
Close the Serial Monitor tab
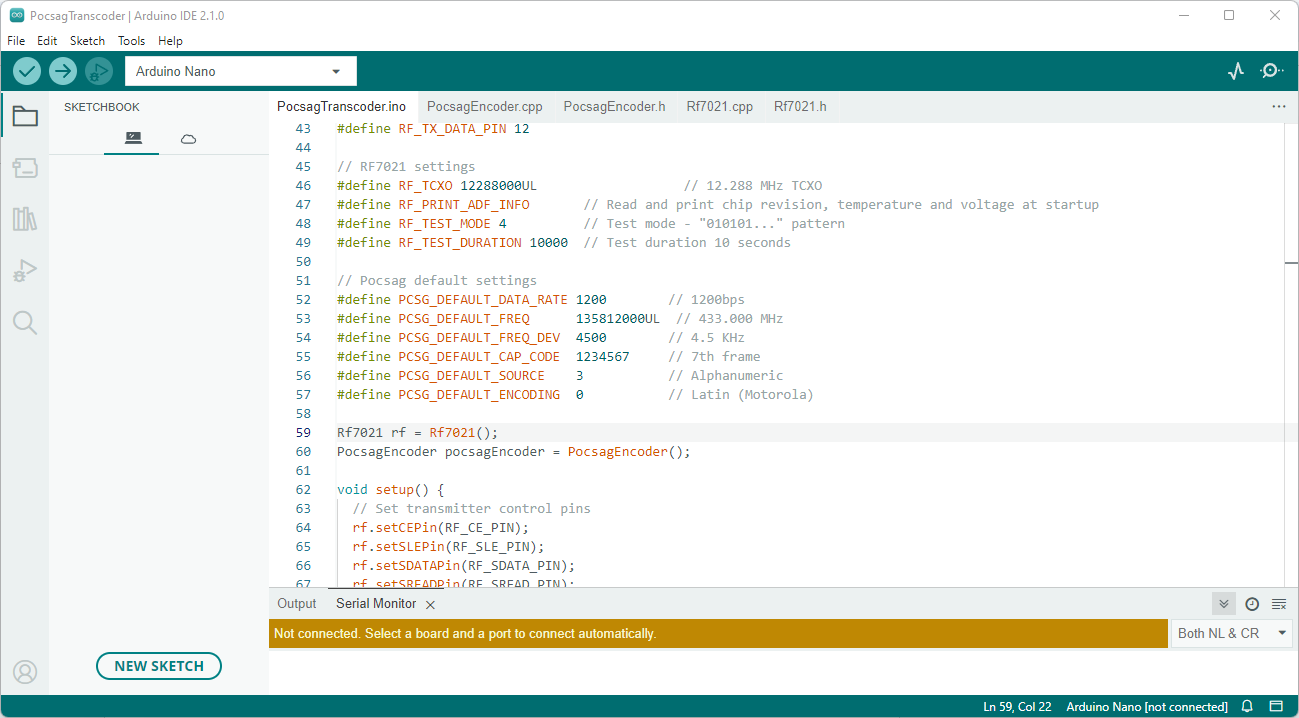(430, 605)
